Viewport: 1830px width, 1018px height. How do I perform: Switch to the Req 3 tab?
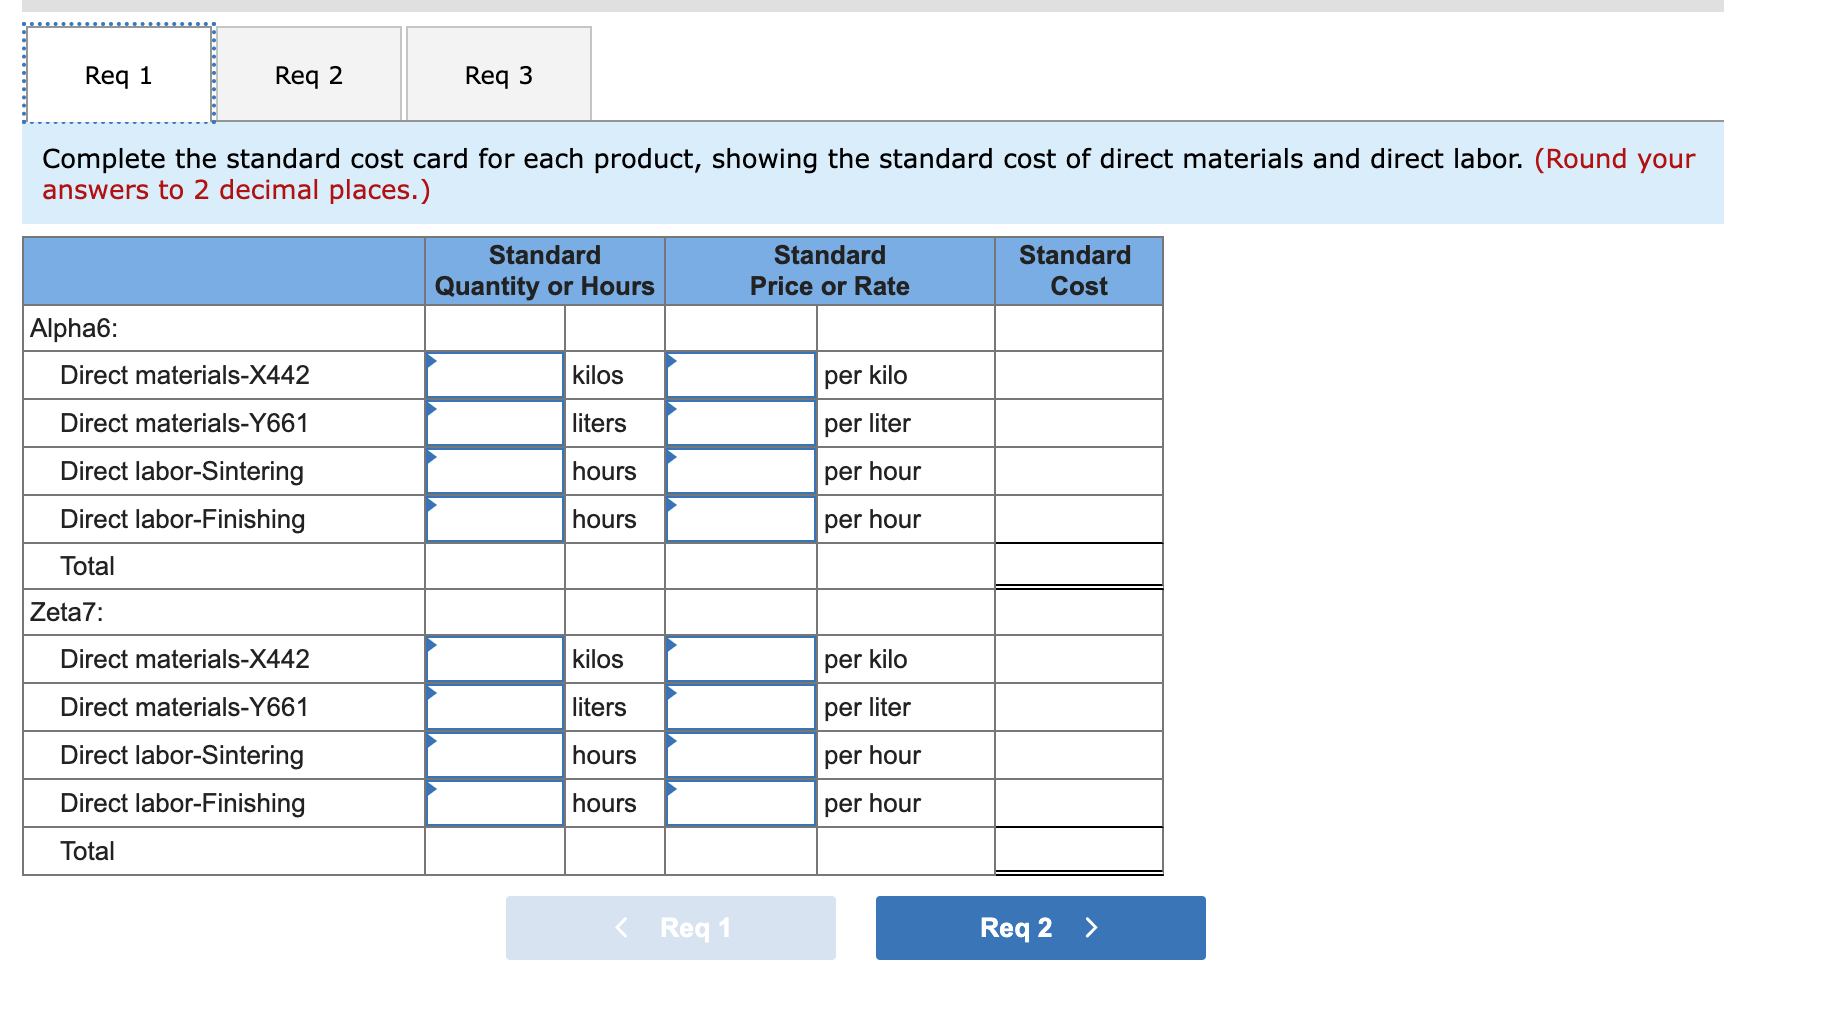[499, 75]
